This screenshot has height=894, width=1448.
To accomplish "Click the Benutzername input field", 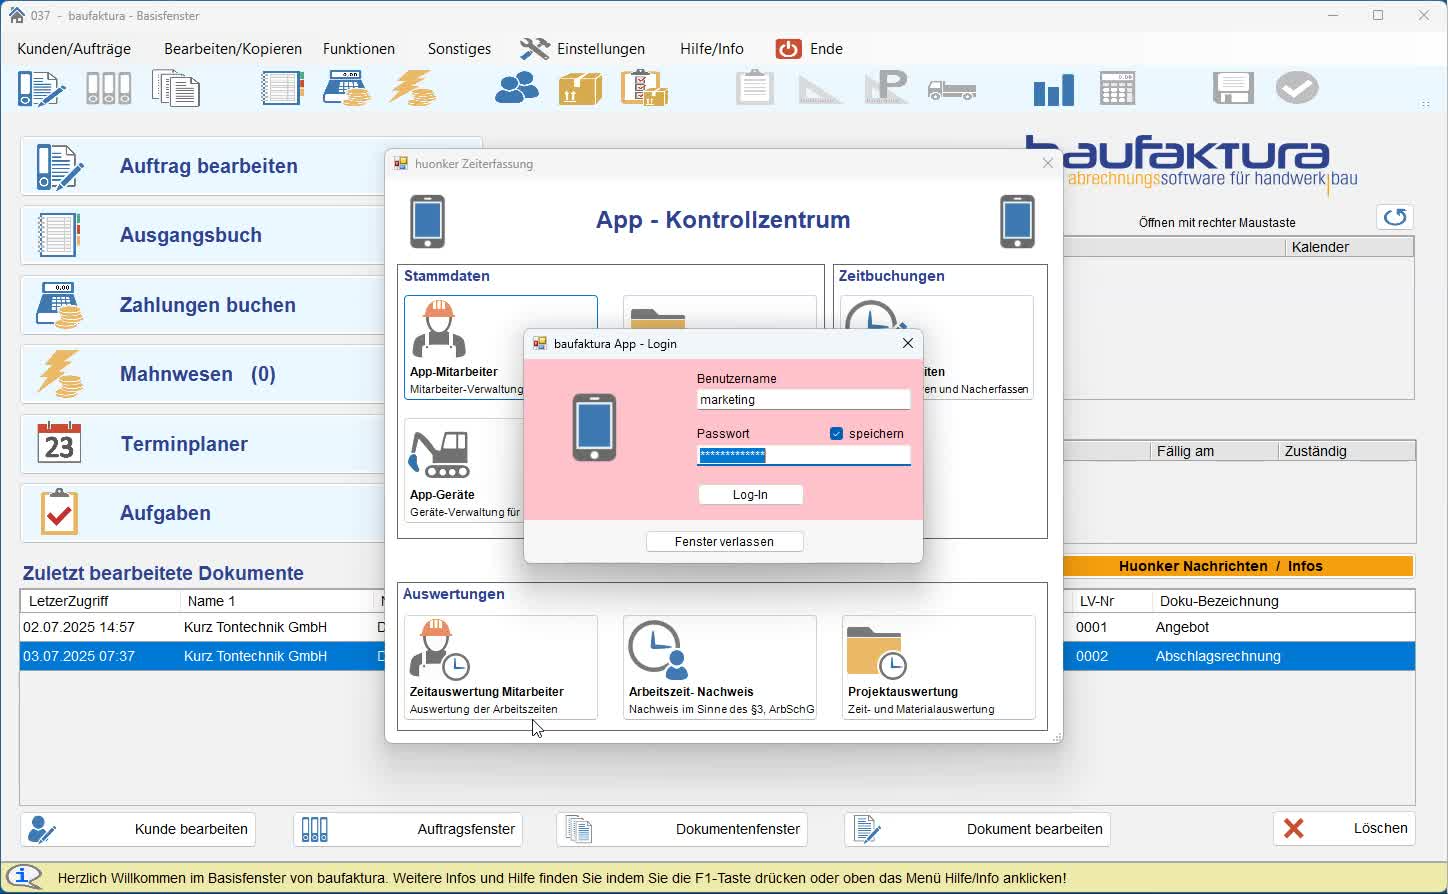I will pos(804,400).
